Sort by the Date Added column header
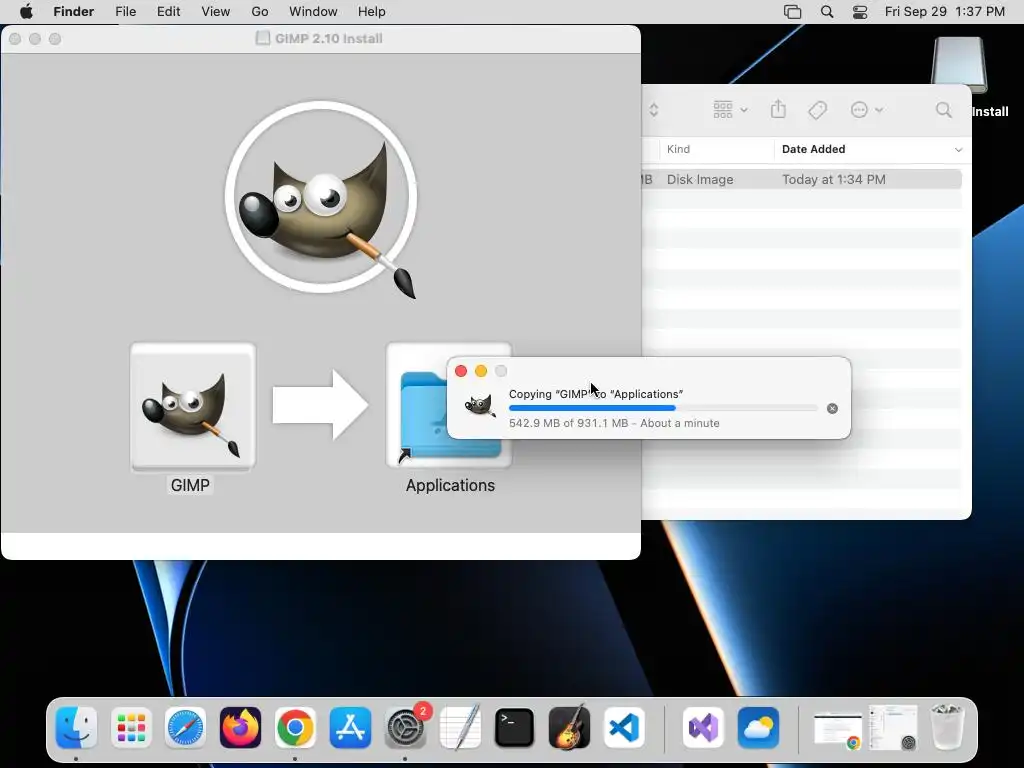 pos(813,149)
